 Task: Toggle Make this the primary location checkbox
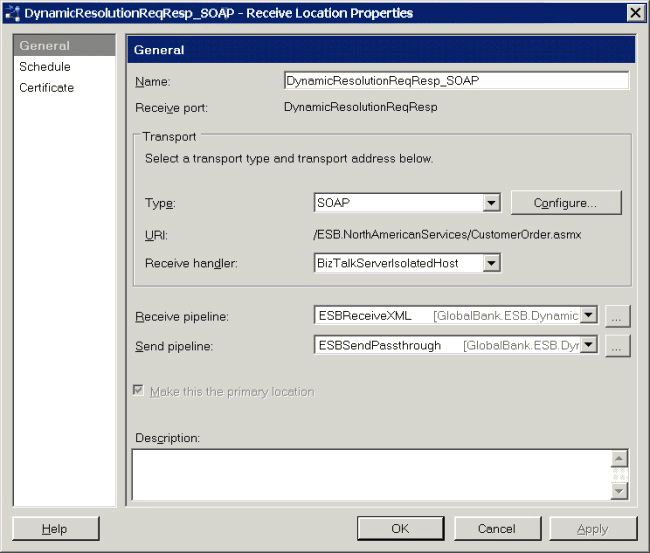coord(138,390)
